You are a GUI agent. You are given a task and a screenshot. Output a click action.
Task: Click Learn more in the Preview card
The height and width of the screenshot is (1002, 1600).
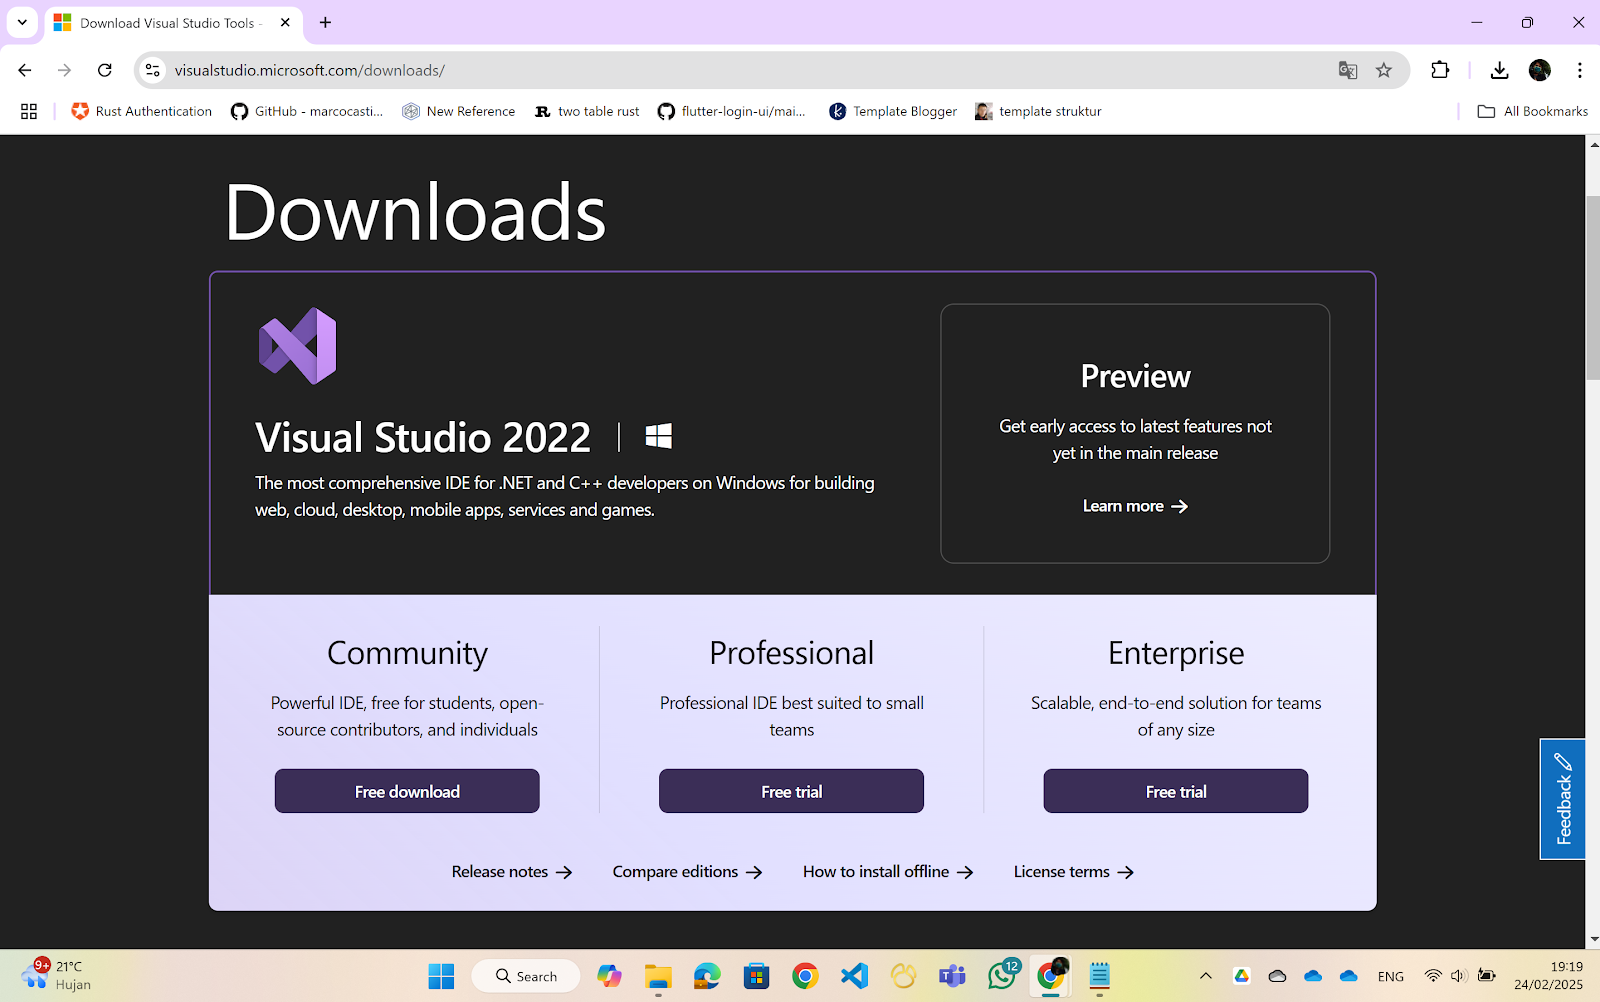coord(1135,506)
